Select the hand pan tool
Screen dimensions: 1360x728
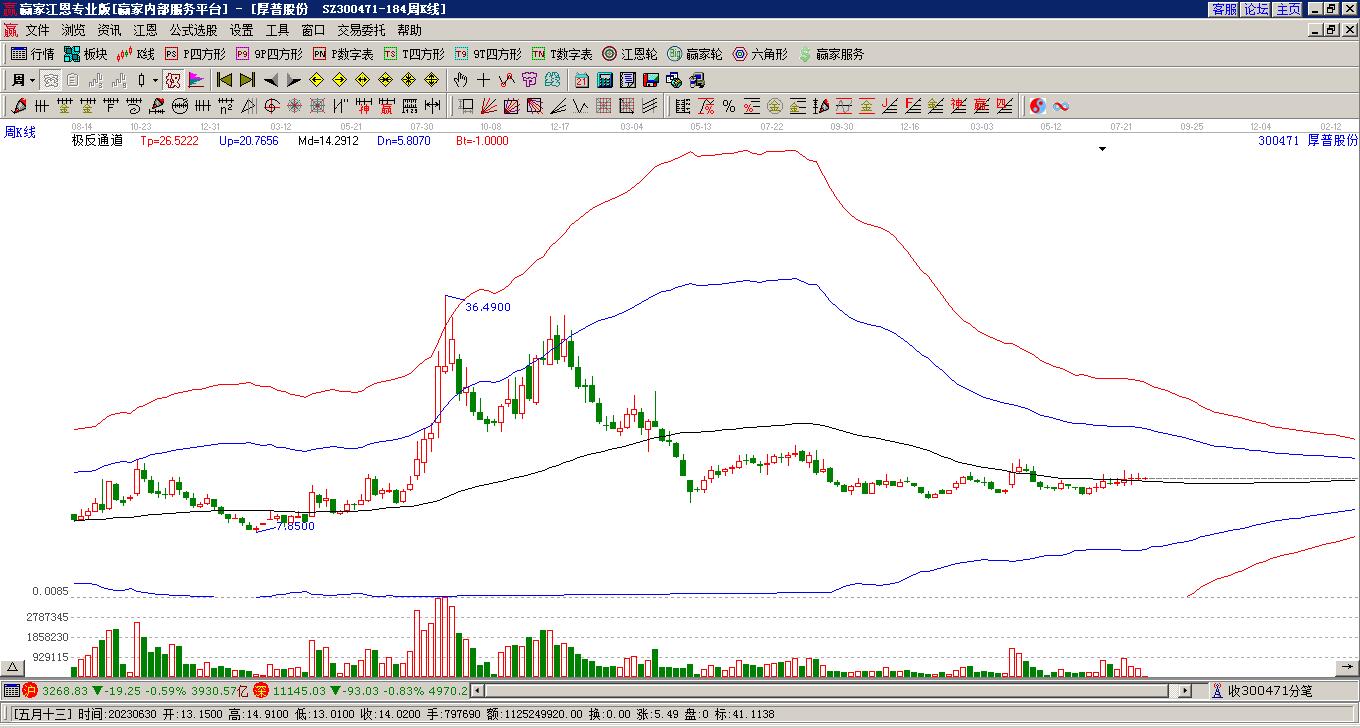pyautogui.click(x=460, y=80)
